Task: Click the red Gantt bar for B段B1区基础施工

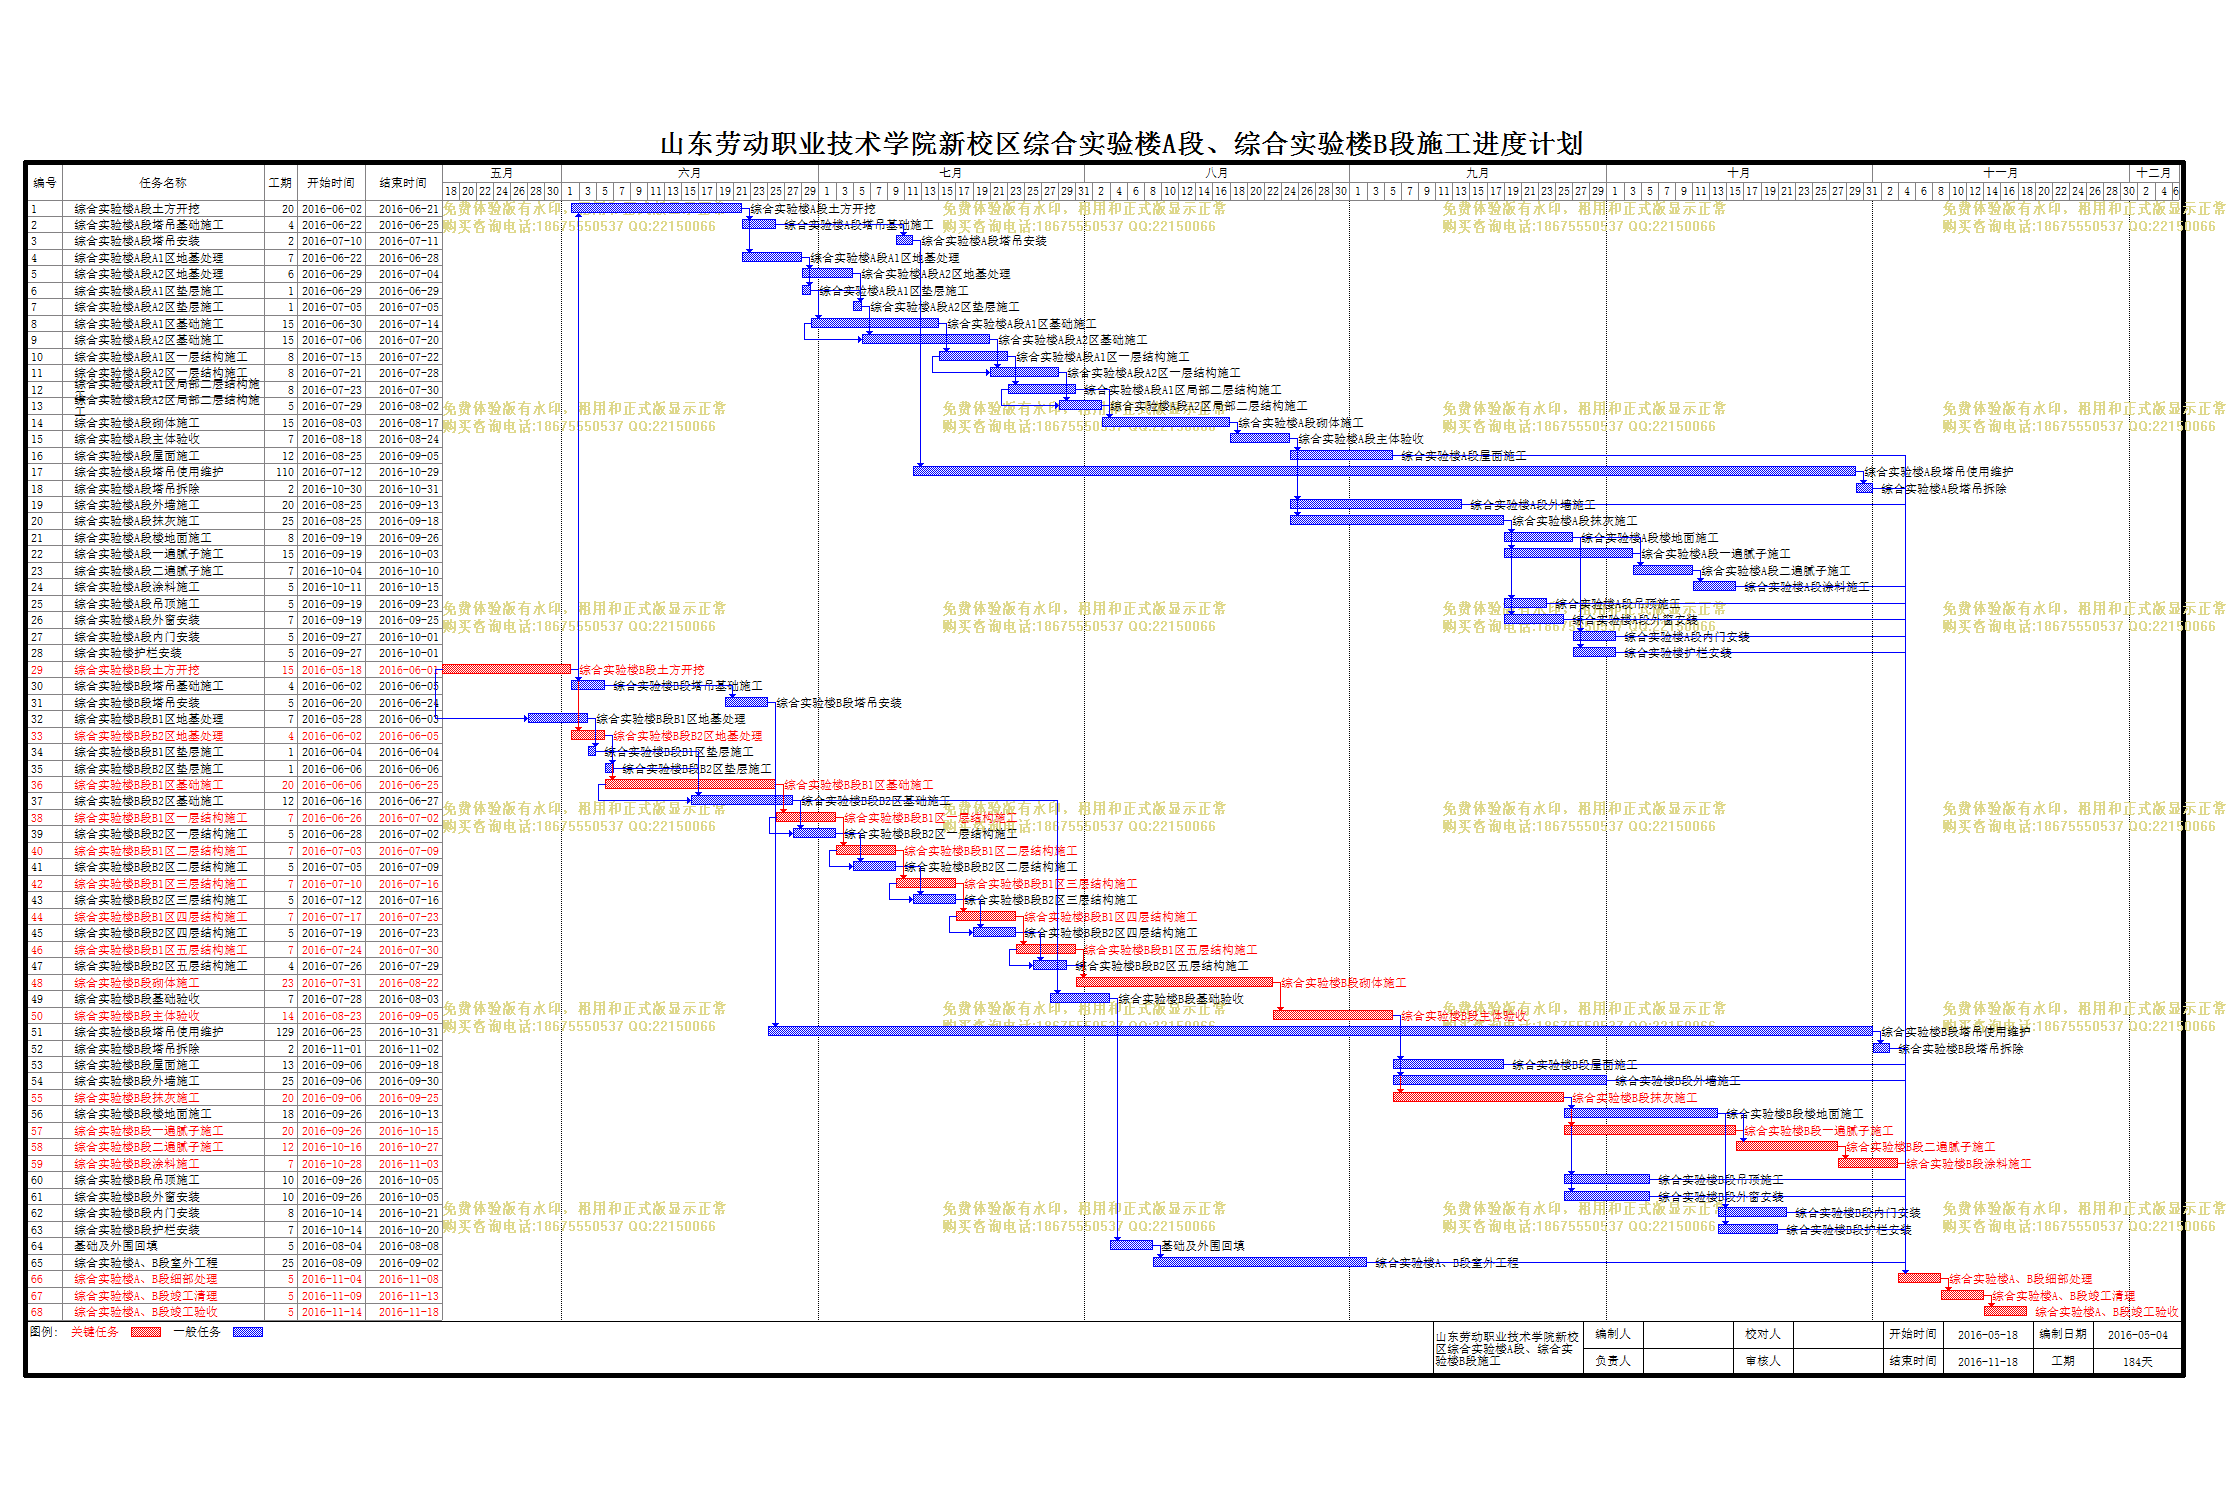Action: click(x=690, y=784)
